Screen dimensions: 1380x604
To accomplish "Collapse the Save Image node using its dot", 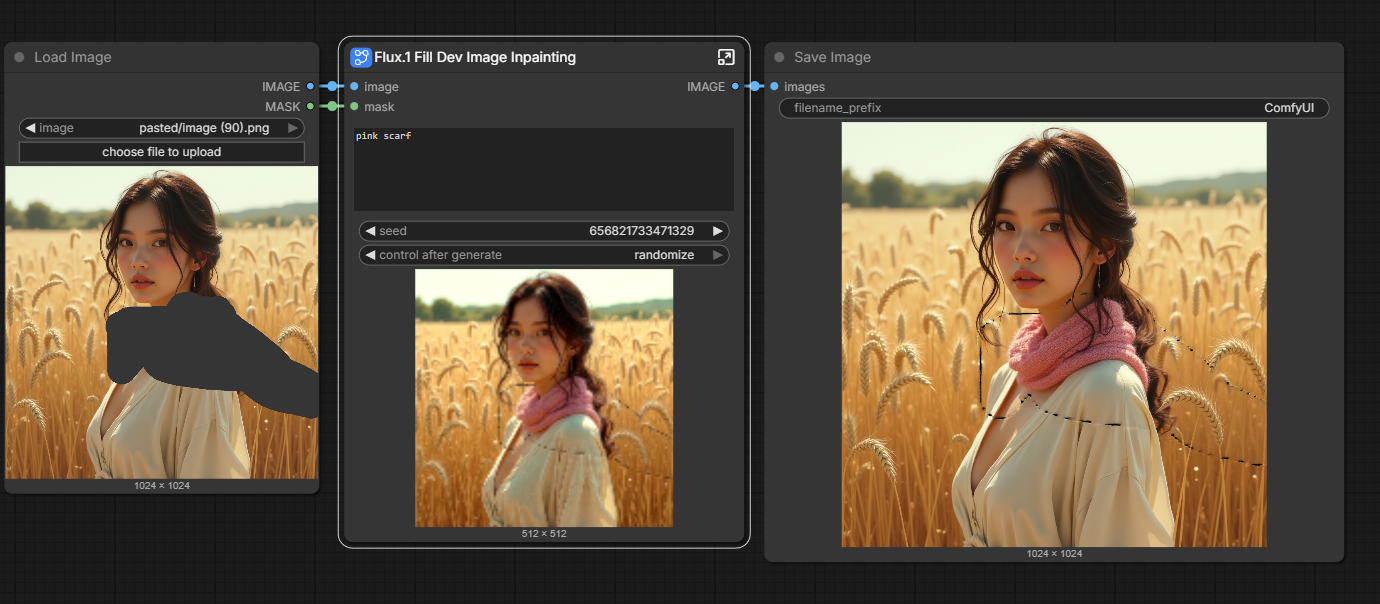I will pyautogui.click(x=779, y=57).
